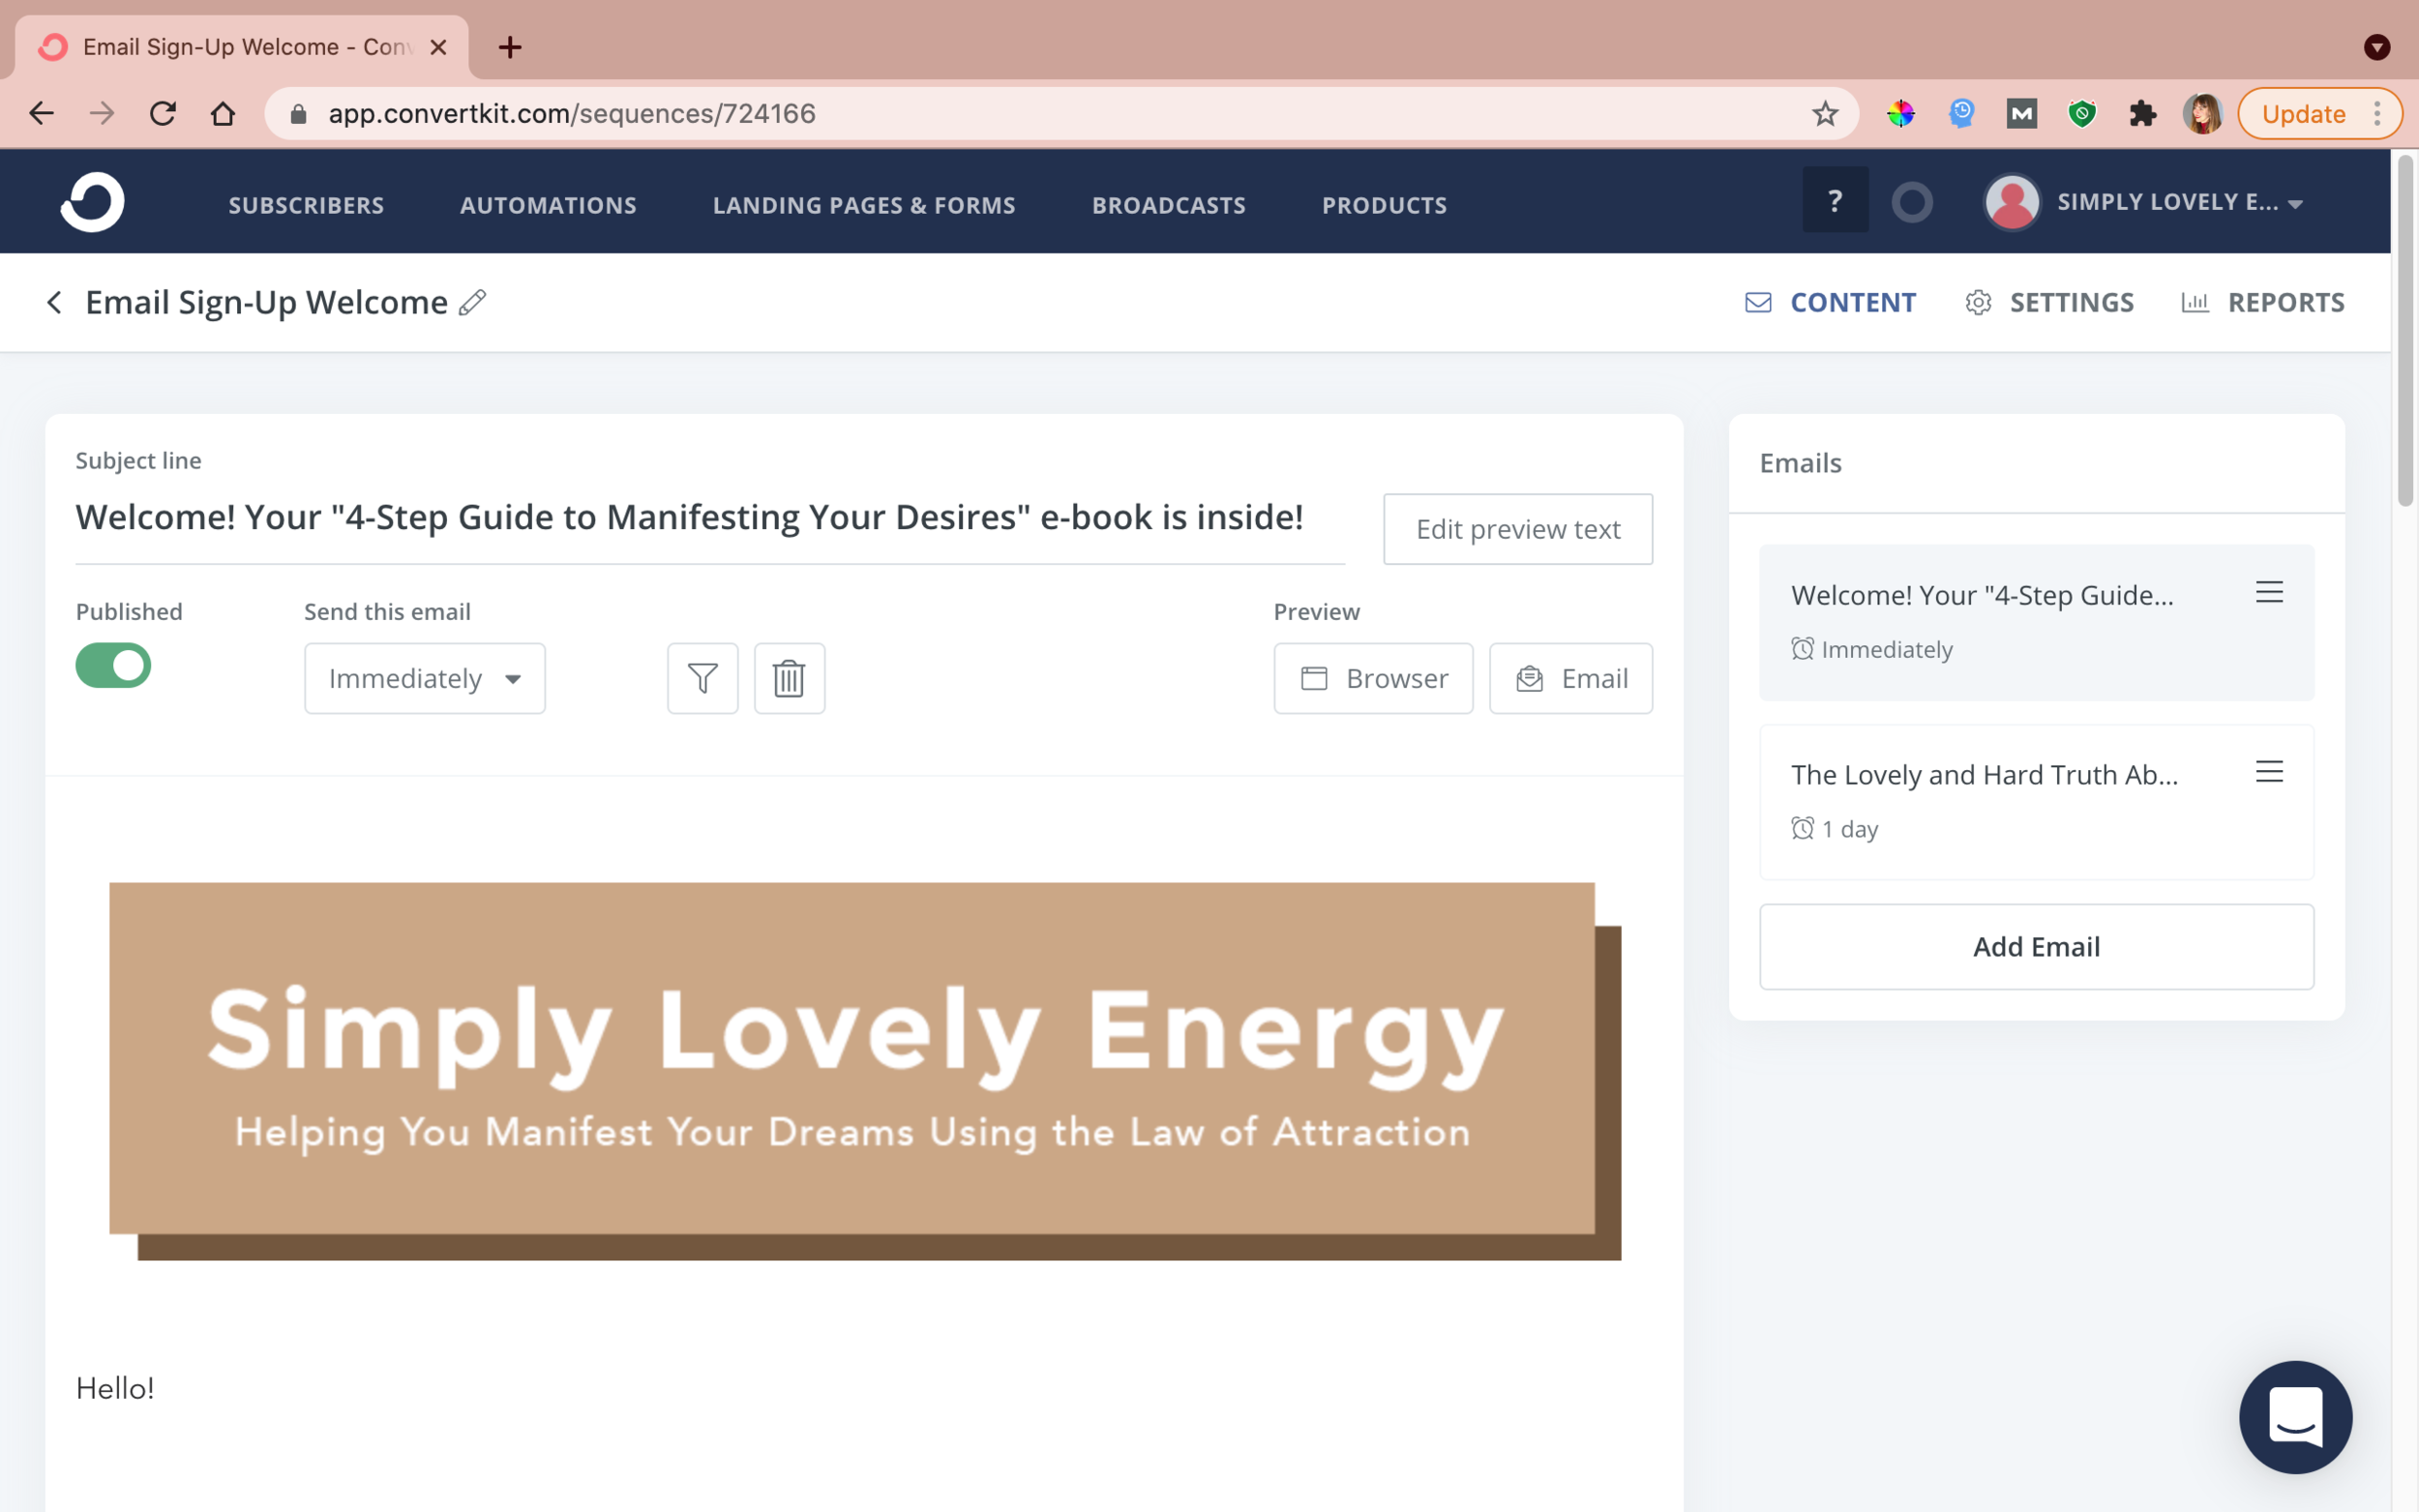Open the Broadcasts navigation menu

1168,205
